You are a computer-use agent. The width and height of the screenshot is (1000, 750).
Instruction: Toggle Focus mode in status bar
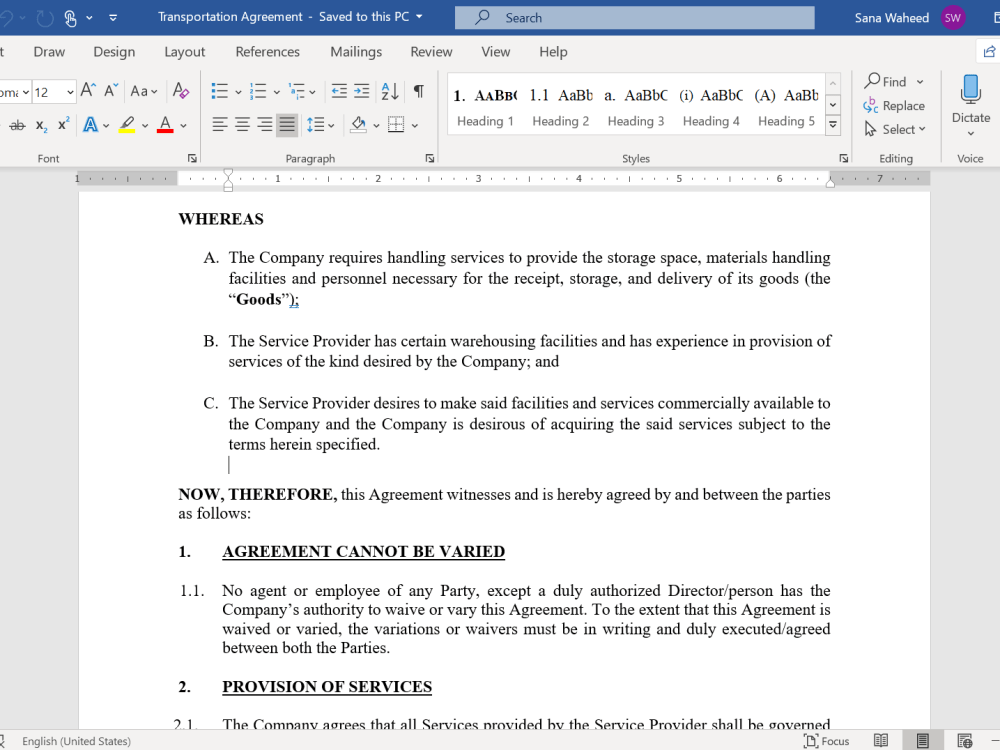827,740
